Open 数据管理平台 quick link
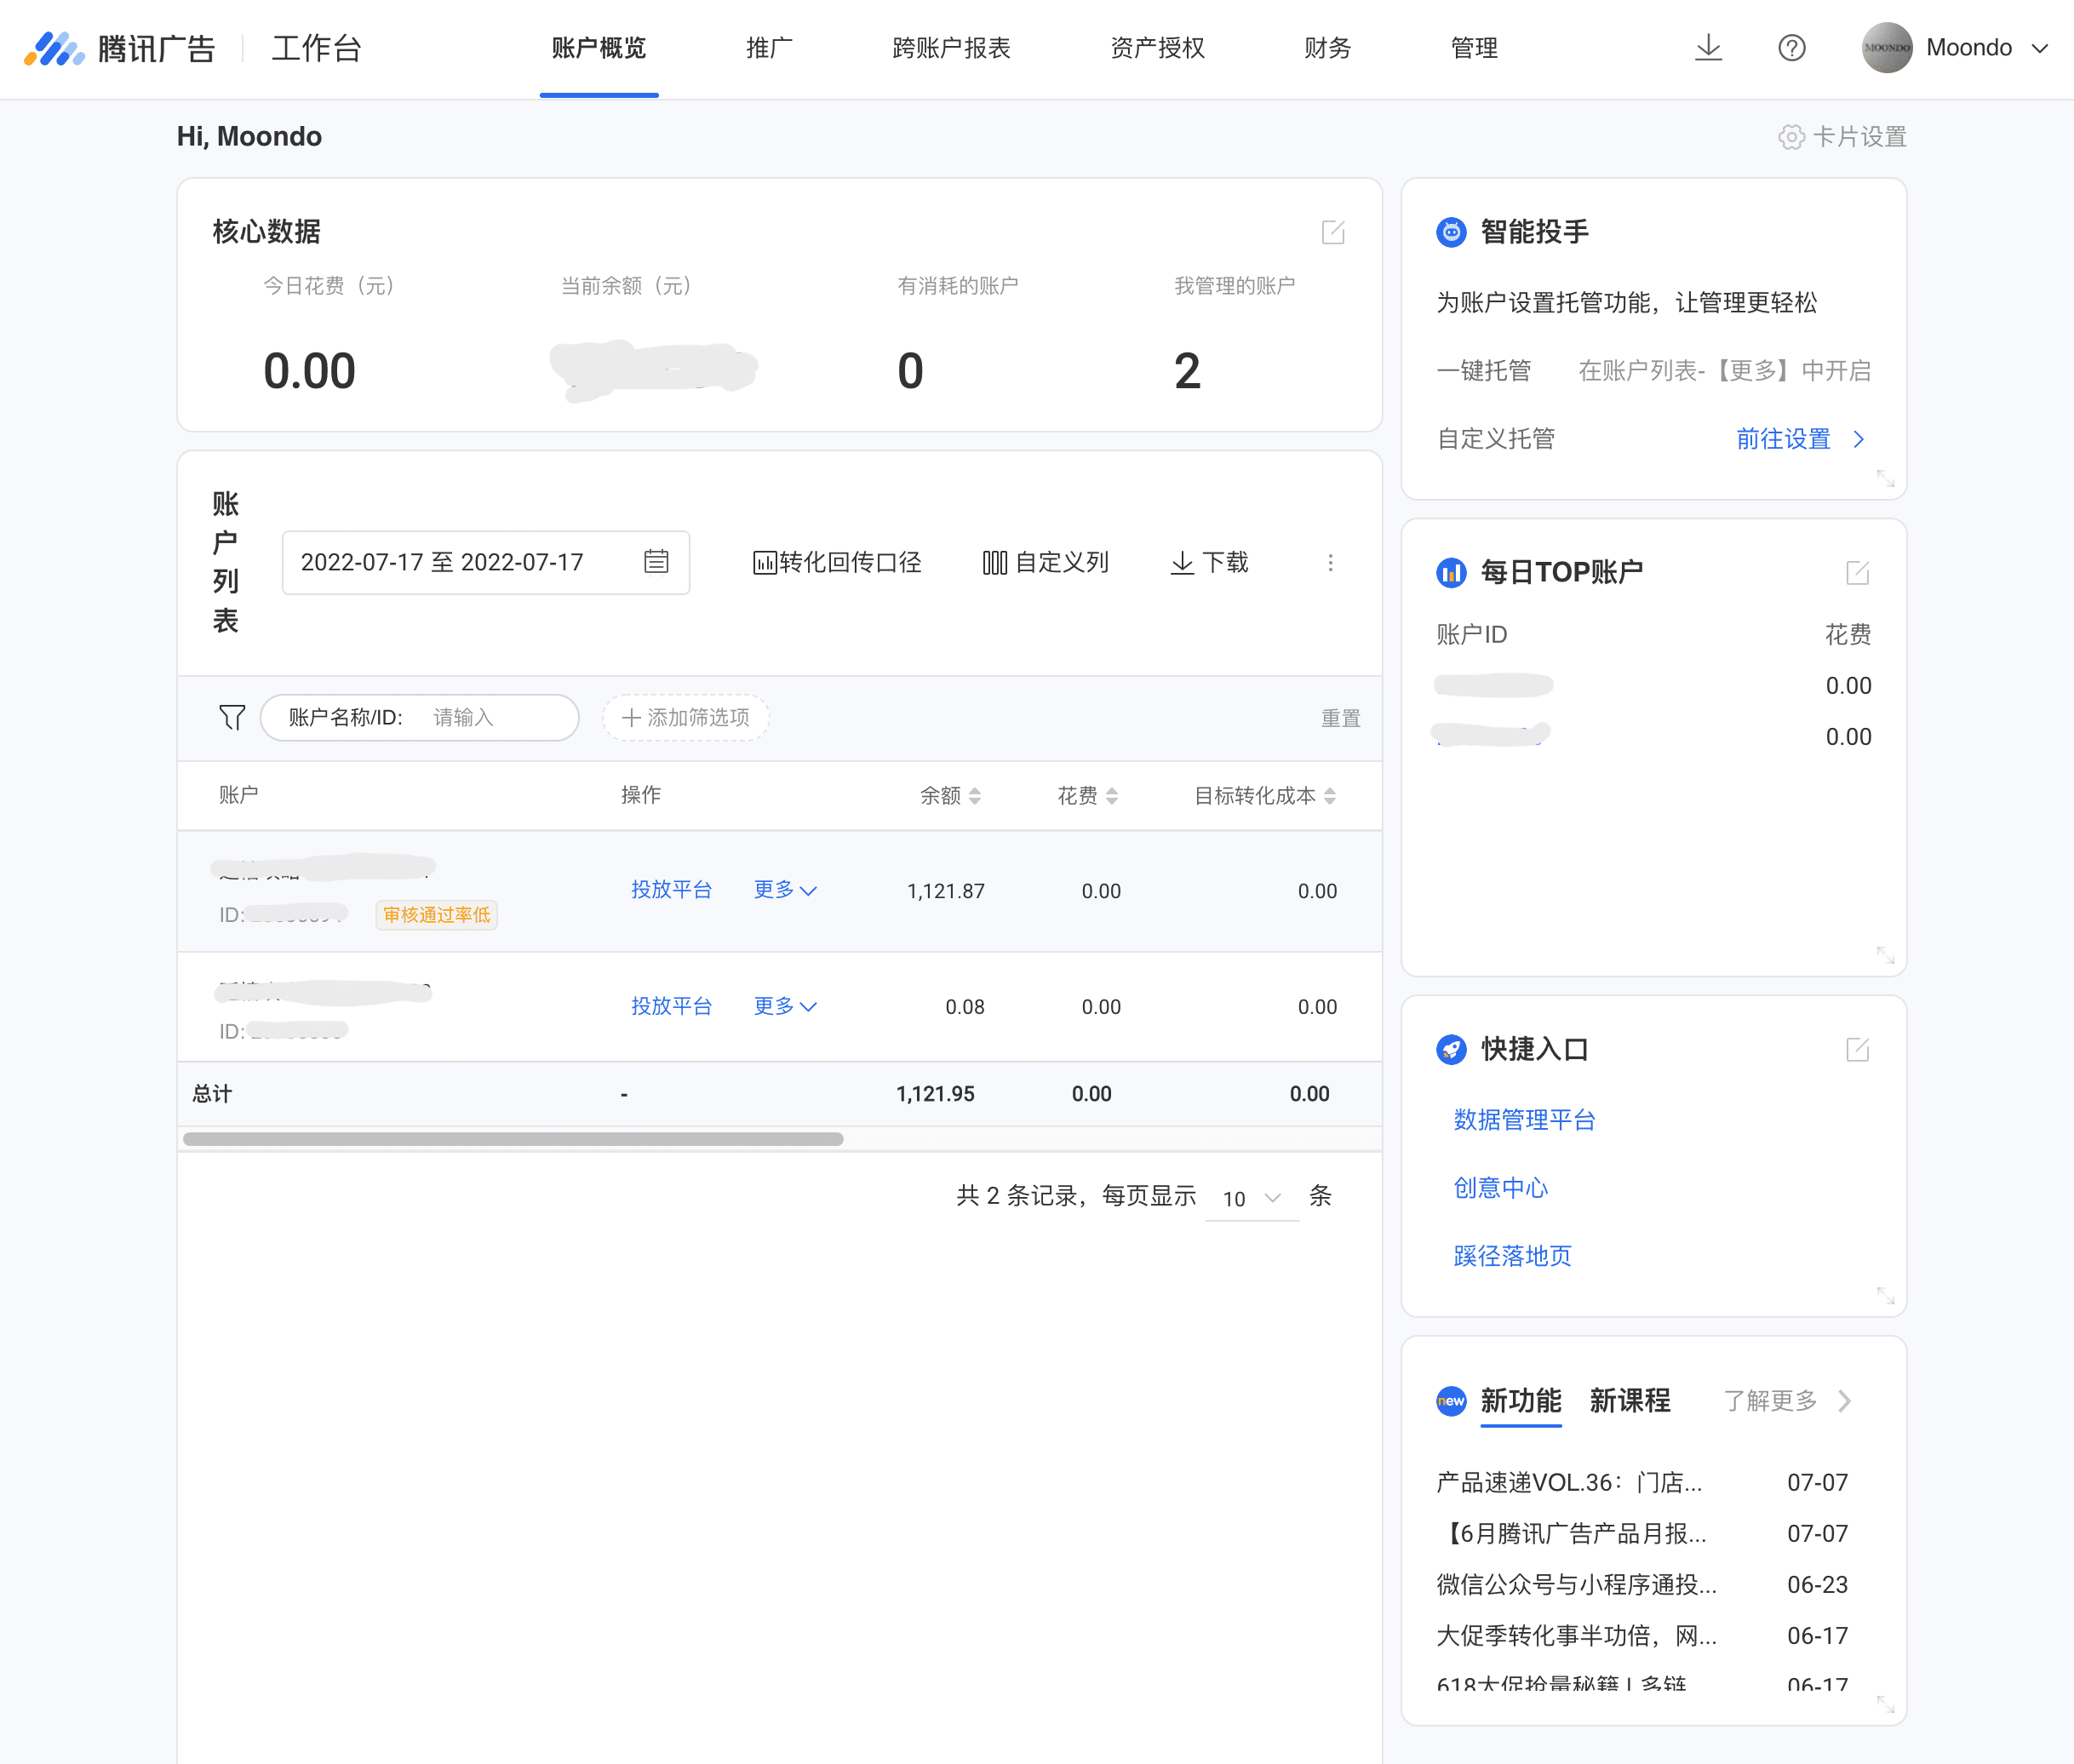Screen dimensions: 2074x1764 point(1524,1119)
